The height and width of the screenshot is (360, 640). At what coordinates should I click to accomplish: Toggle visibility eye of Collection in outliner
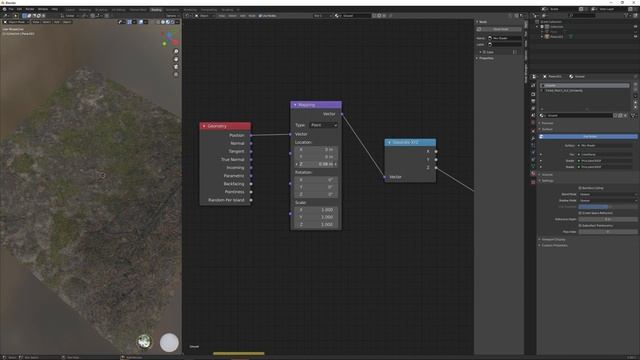pos(635,27)
